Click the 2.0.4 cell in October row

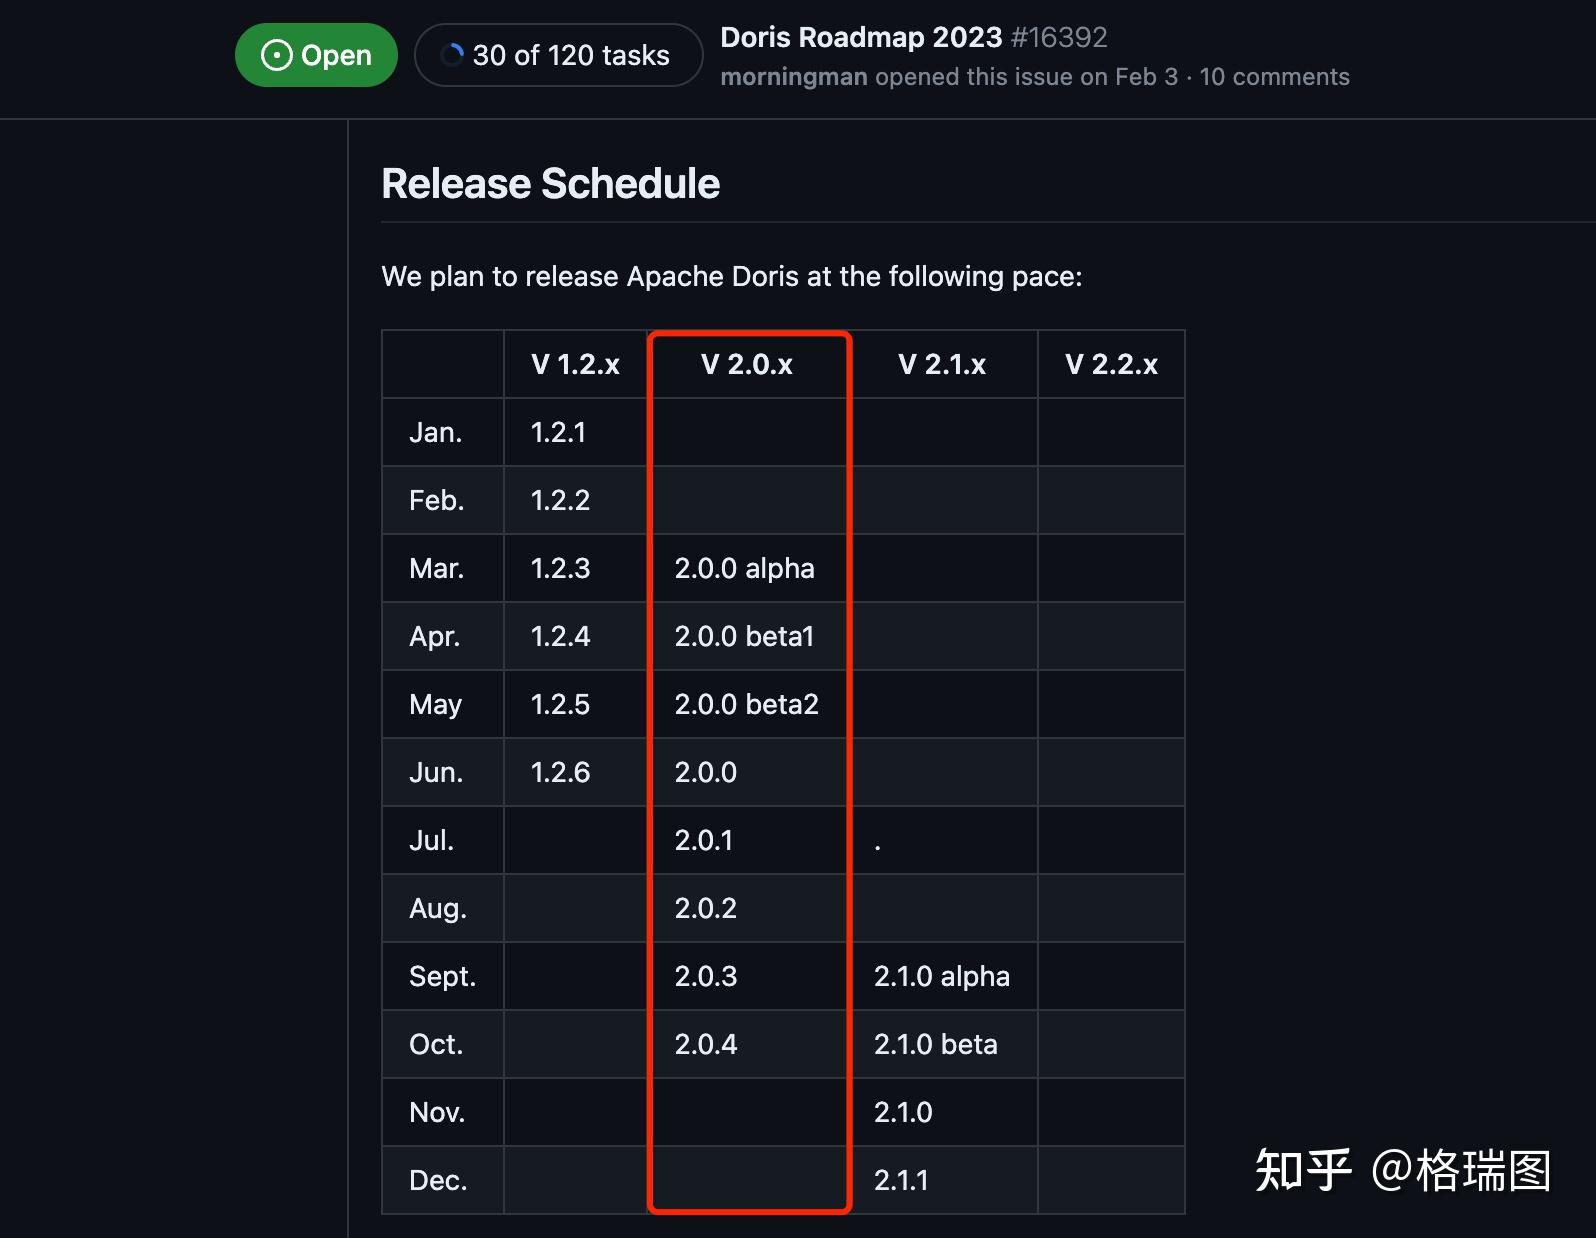coord(705,1044)
